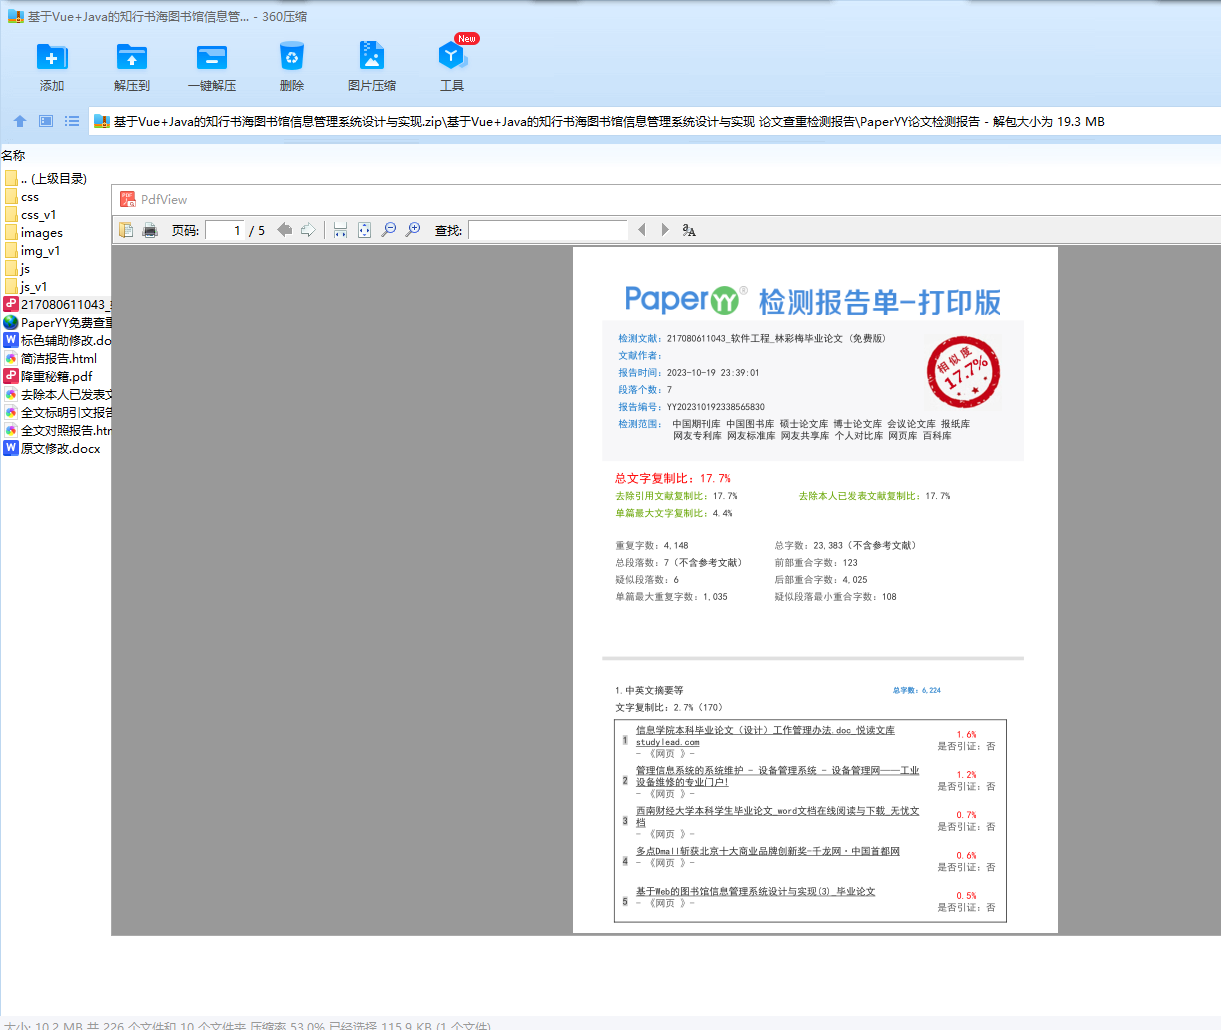
Task: Click the 单篇最大文字复制比 4.4% text
Action: [x=673, y=513]
